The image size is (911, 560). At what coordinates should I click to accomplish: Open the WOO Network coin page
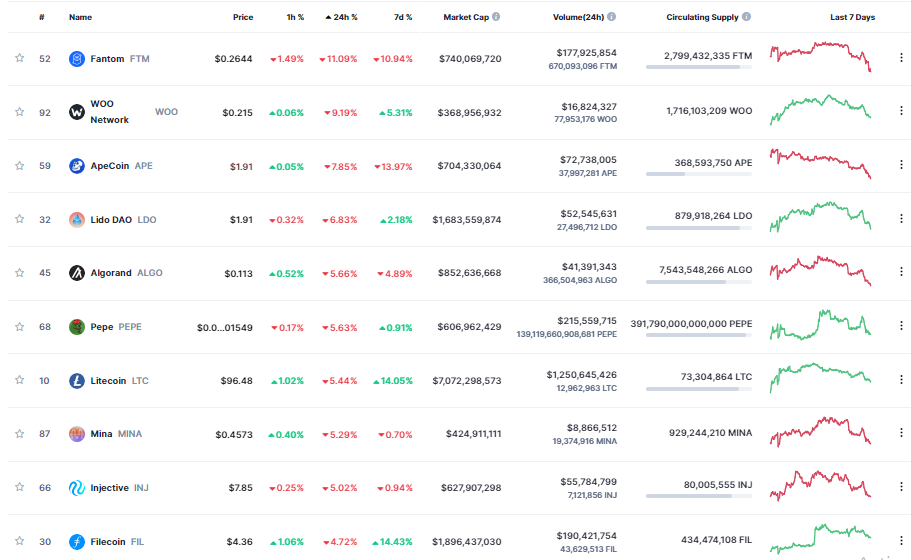tap(134, 112)
